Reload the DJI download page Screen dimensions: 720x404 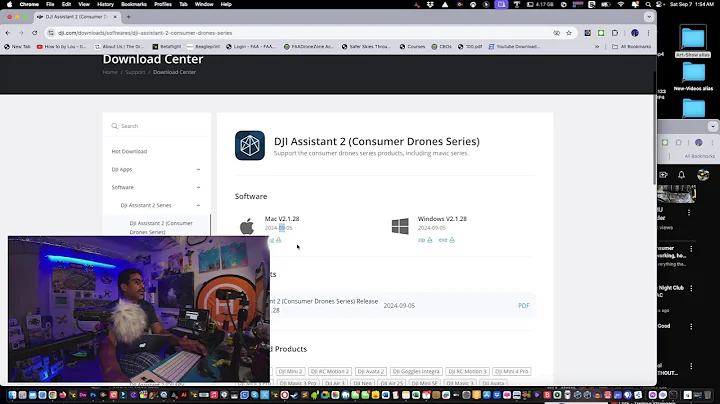coord(34,33)
